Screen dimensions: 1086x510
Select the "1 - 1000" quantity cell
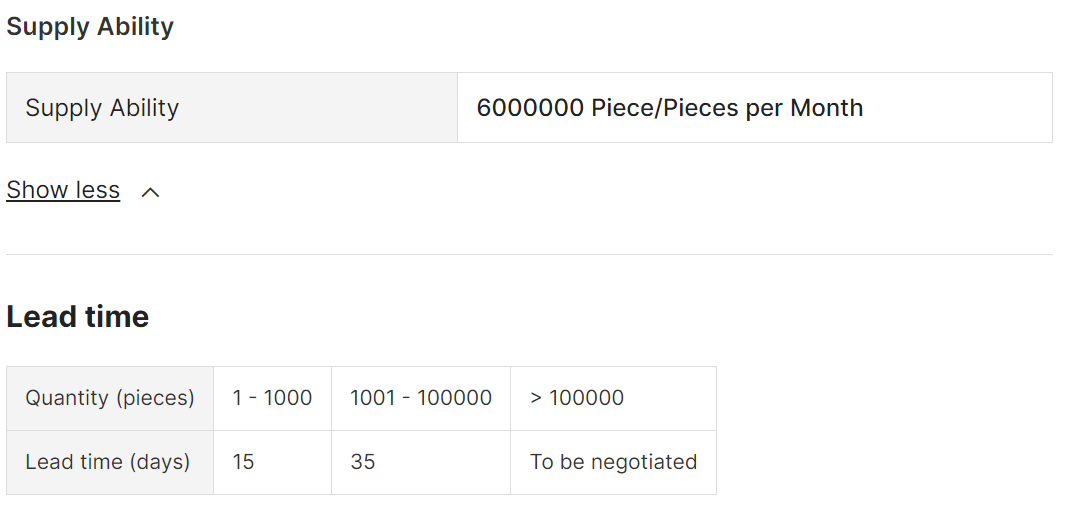click(272, 398)
